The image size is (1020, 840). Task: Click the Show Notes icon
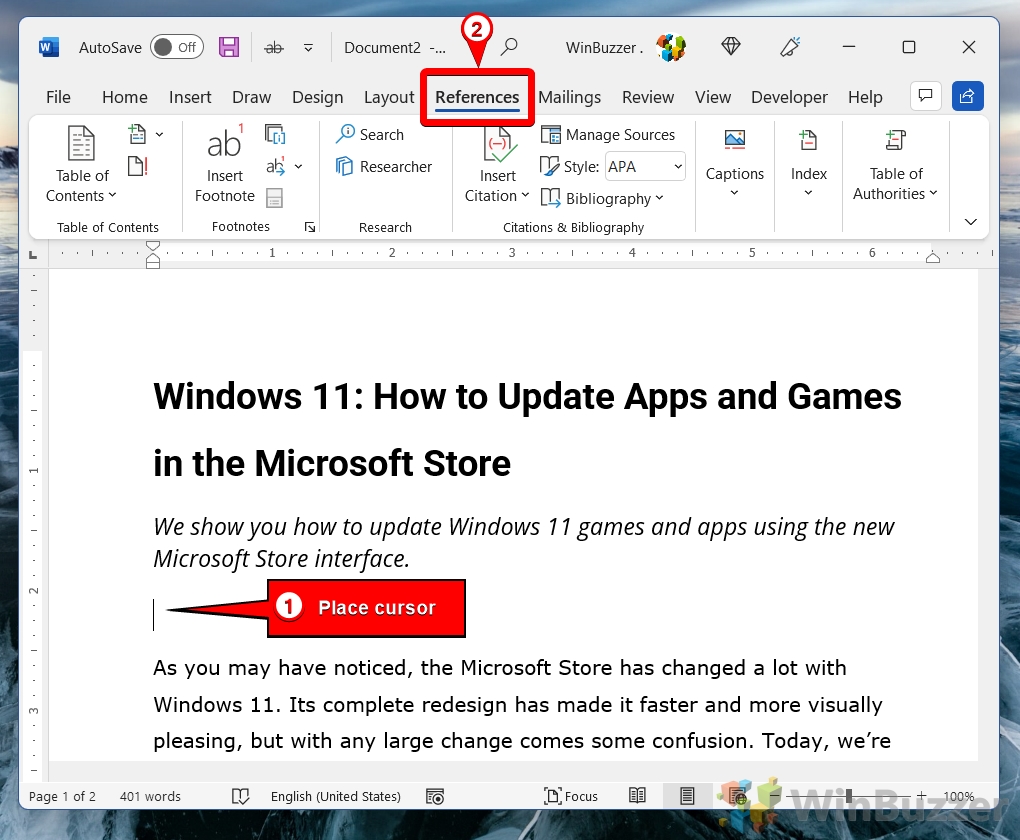(275, 198)
